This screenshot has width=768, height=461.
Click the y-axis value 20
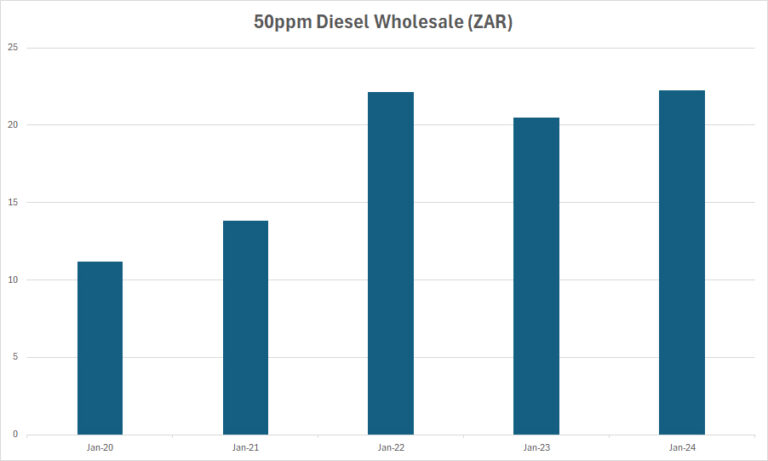pyautogui.click(x=13, y=125)
